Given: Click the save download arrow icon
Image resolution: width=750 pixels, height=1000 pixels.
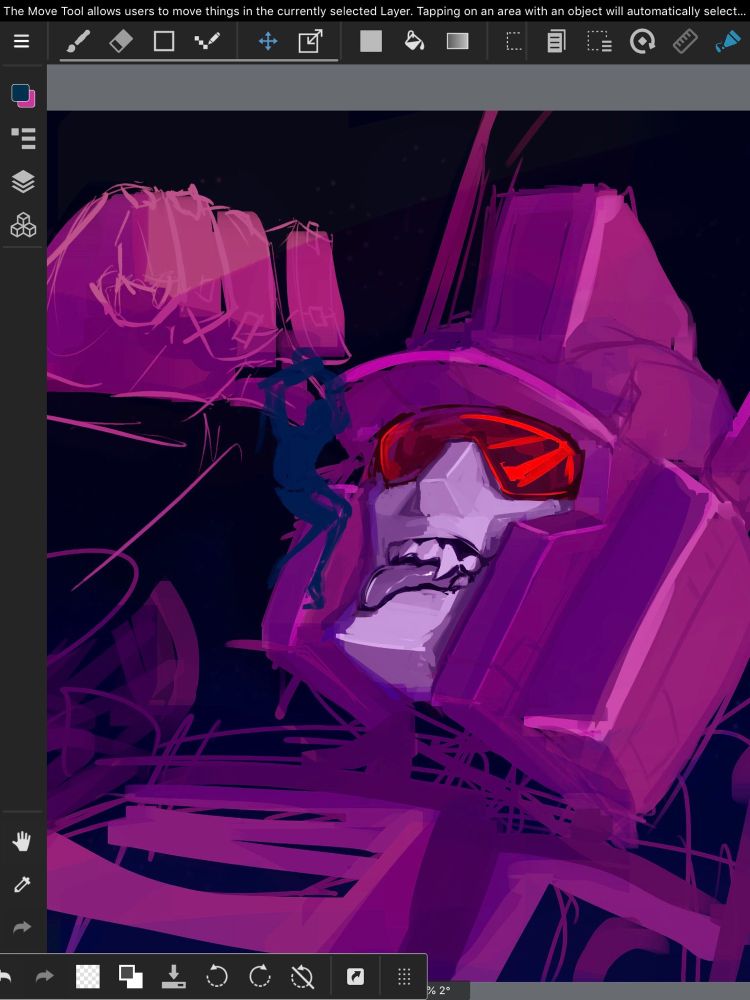Looking at the screenshot, I should pos(173,976).
